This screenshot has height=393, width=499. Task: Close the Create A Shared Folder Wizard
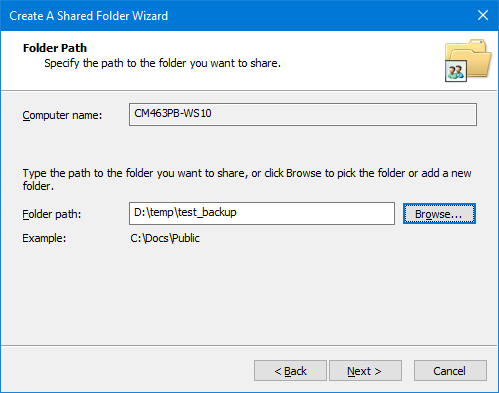pyautogui.click(x=483, y=15)
